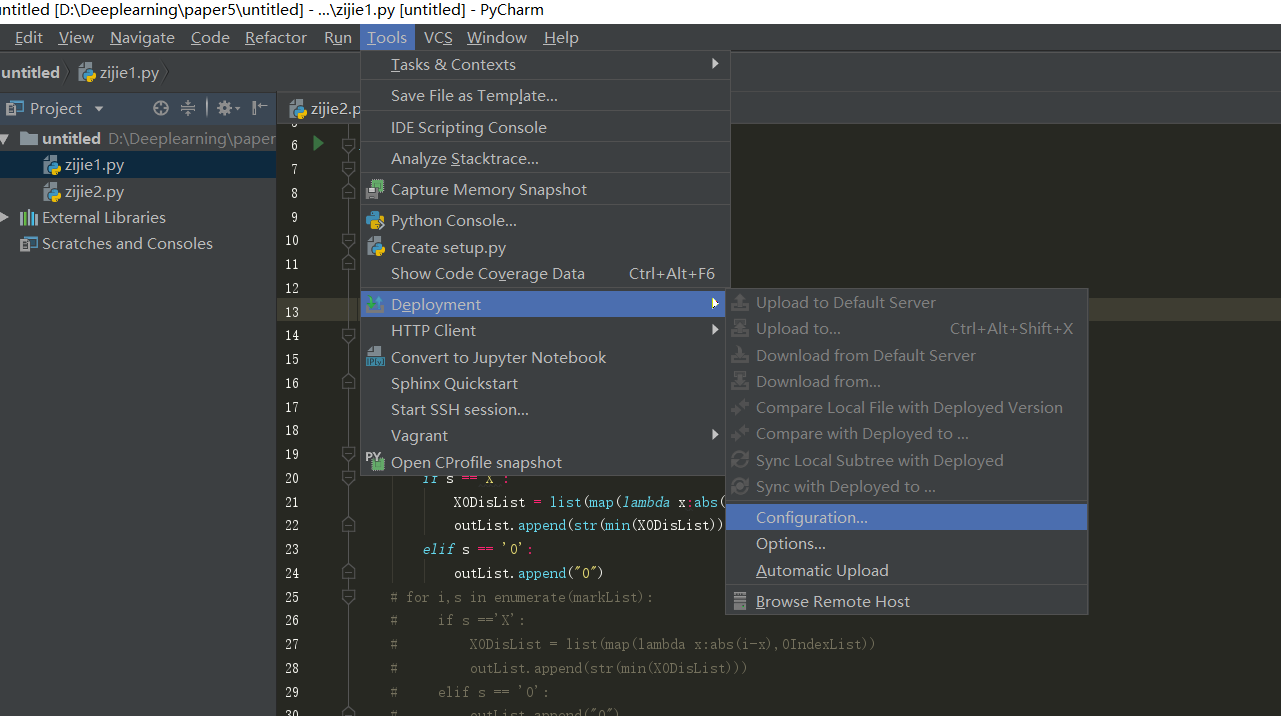The image size is (1281, 716).
Task: Collapse the untitled project tree node
Action: [5, 138]
